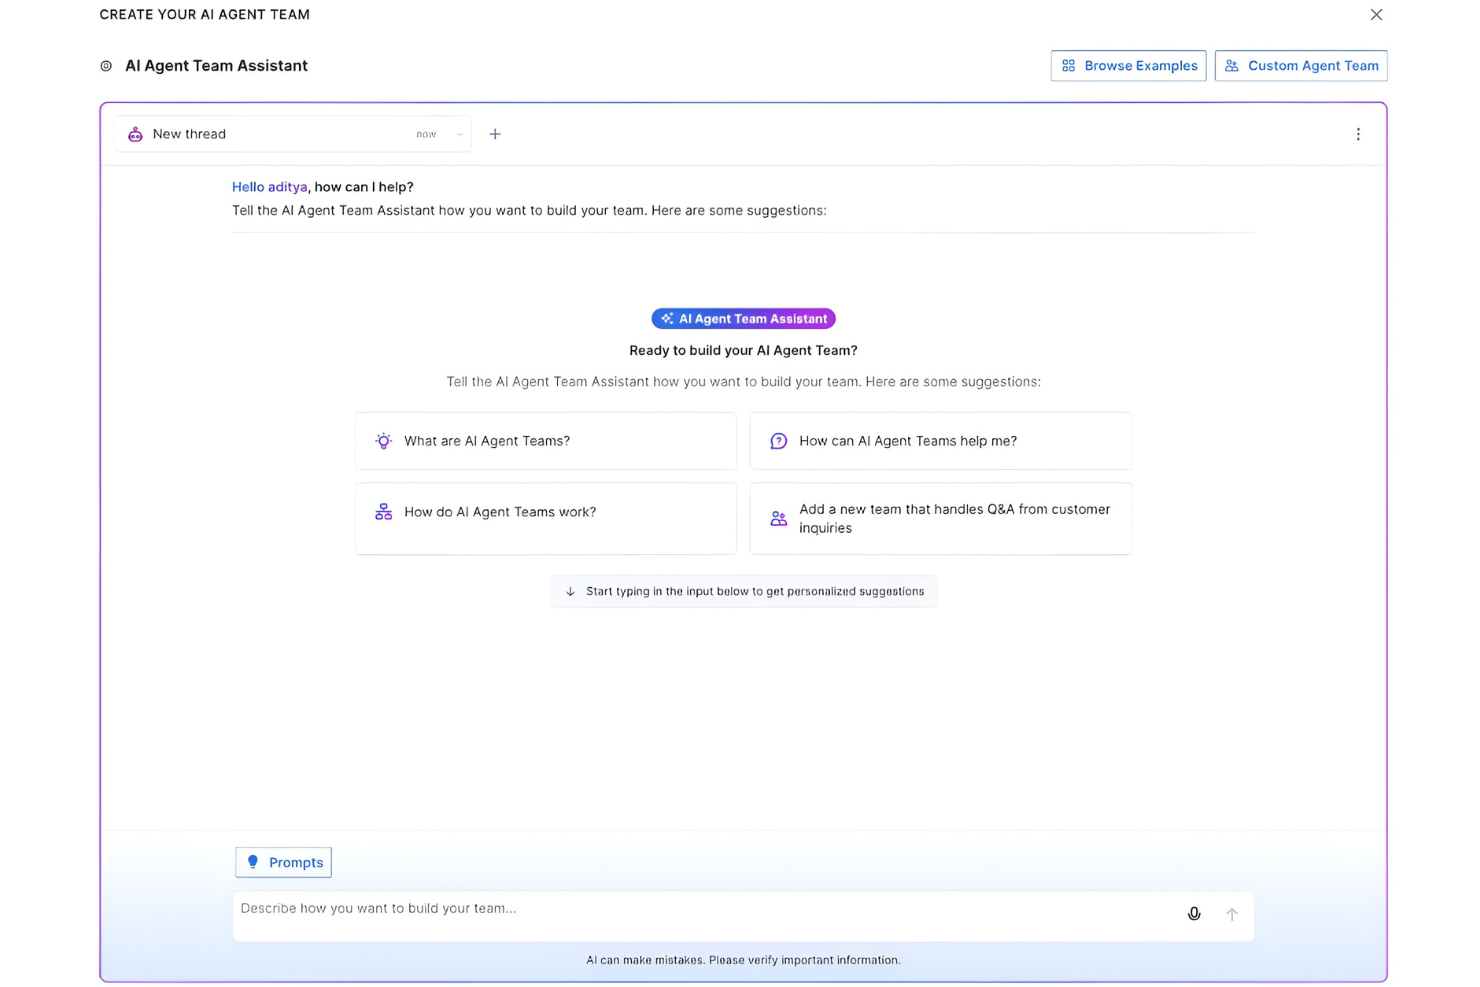The width and height of the screenshot is (1480, 987).
Task: Expand the 'now' timestamp dropdown
Action: click(x=459, y=133)
